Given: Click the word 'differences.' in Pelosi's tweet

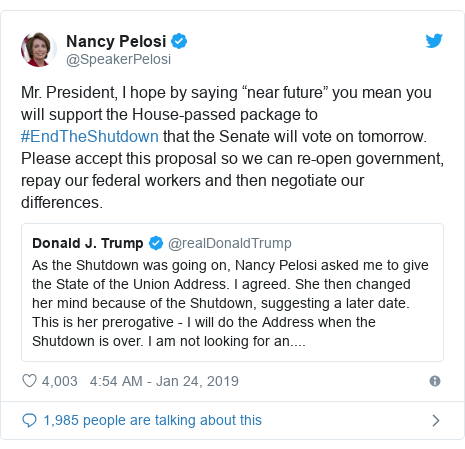Looking at the screenshot, I should 62,203.
